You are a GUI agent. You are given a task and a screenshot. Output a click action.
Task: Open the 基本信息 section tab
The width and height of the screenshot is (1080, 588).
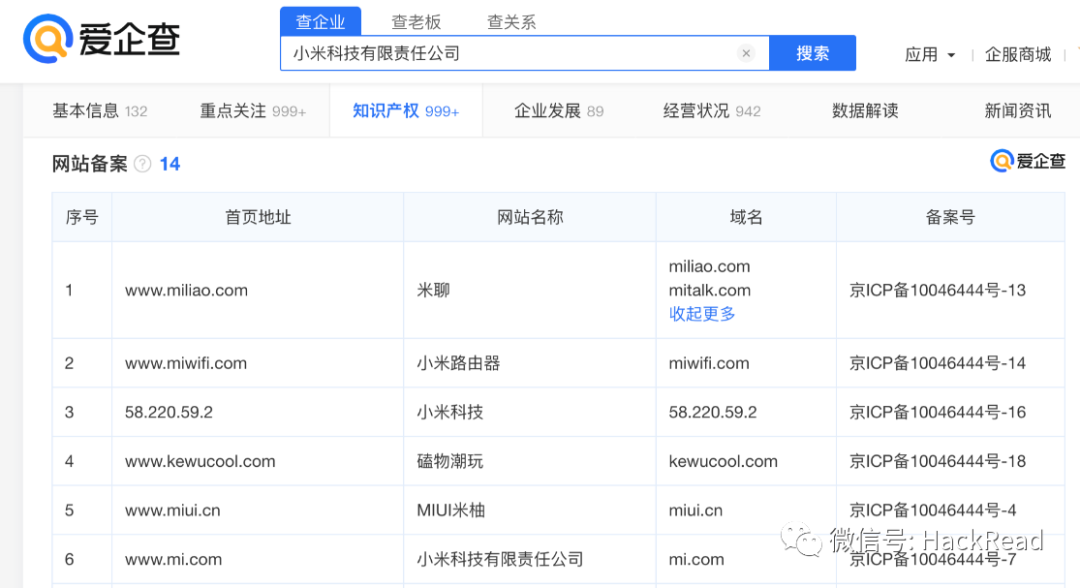100,111
